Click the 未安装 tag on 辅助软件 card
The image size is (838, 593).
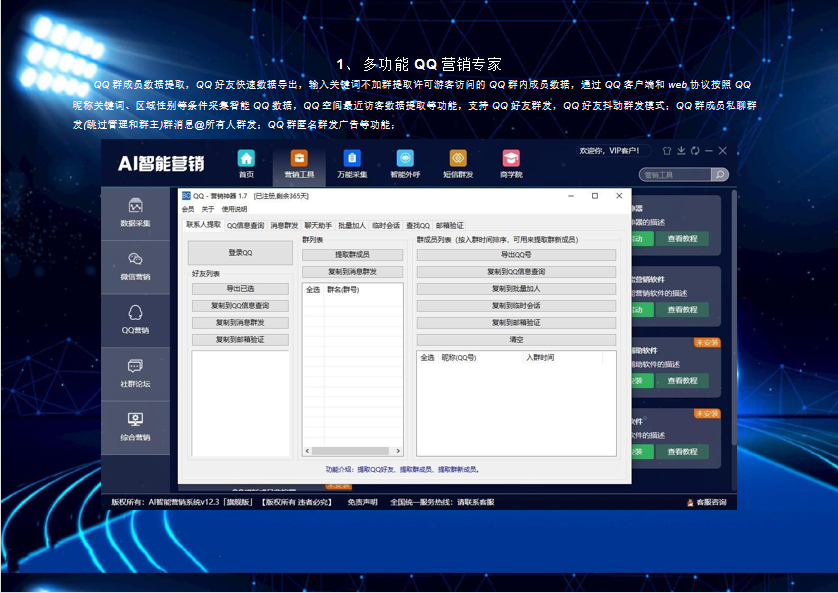[707, 342]
